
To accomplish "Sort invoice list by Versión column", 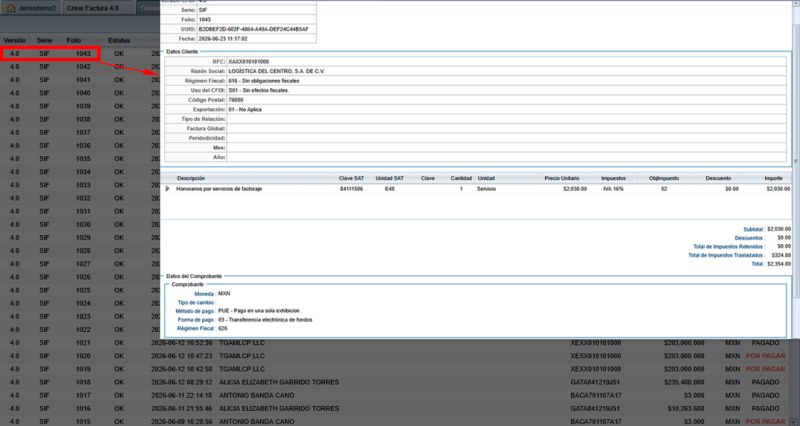I will coord(15,40).
